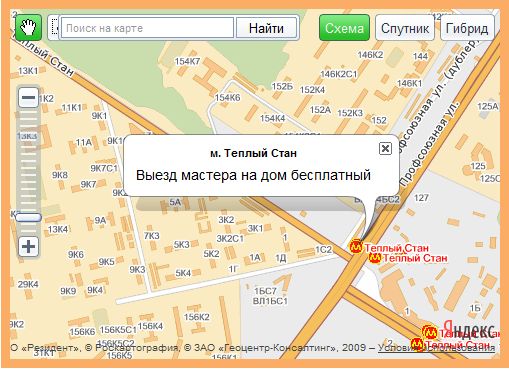This screenshot has width=509, height=369.
Task: Click house label 1БС7
Action: click(265, 291)
